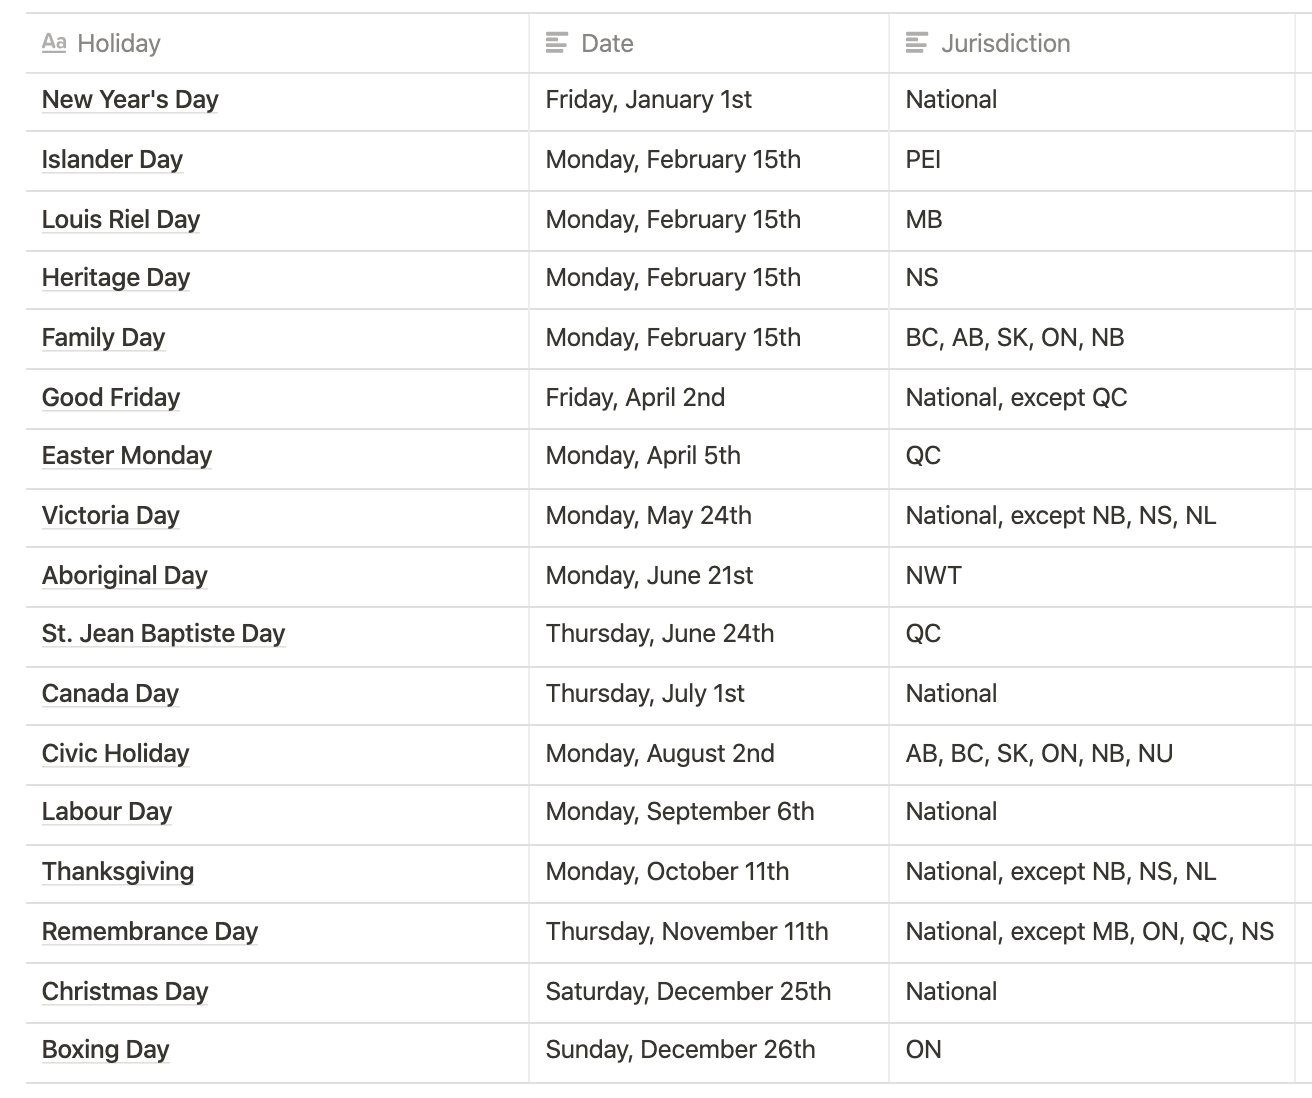Select the 'Friday, January 1st' date cell

[x=709, y=101]
